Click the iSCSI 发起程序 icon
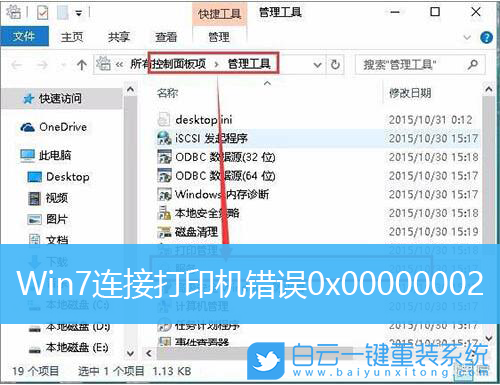 coord(164,138)
